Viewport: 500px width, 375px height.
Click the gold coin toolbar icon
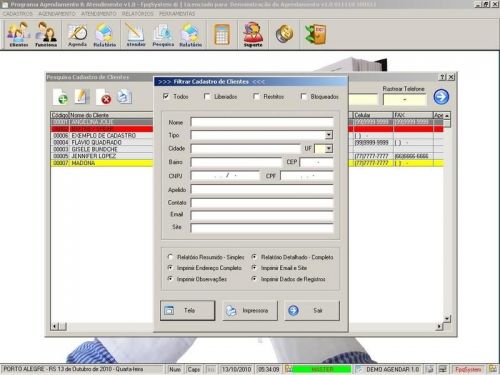pos(284,33)
